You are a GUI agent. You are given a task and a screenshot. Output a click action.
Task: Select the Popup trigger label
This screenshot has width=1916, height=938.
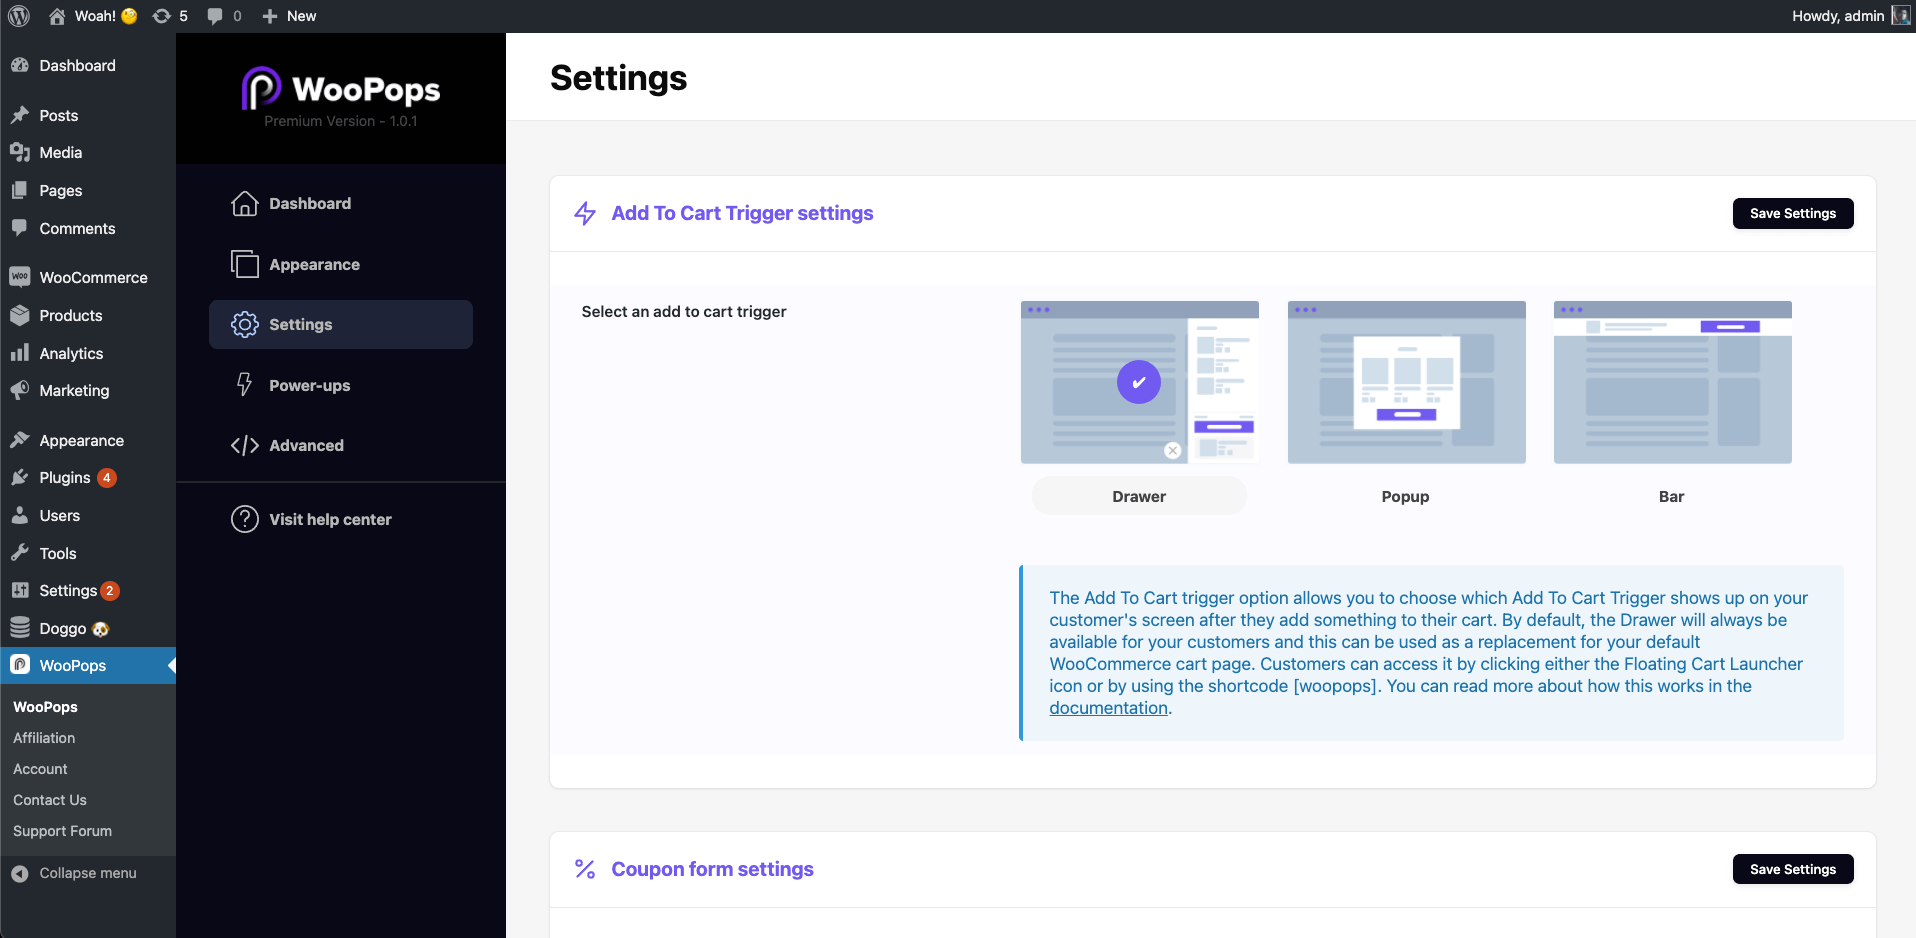pyautogui.click(x=1405, y=496)
